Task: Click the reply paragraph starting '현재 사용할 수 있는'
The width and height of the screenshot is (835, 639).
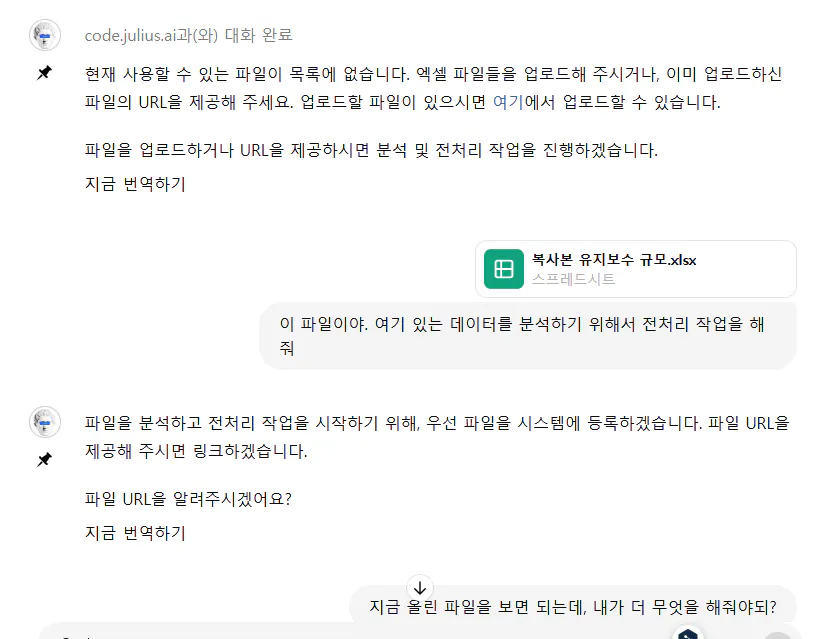Action: click(x=433, y=88)
